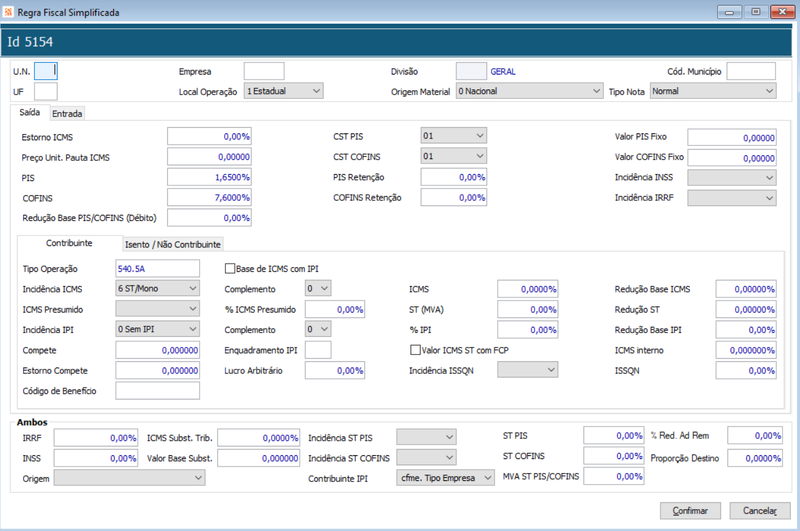The height and width of the screenshot is (531, 800).
Task: Open CST PIS dropdown
Action: (x=454, y=136)
